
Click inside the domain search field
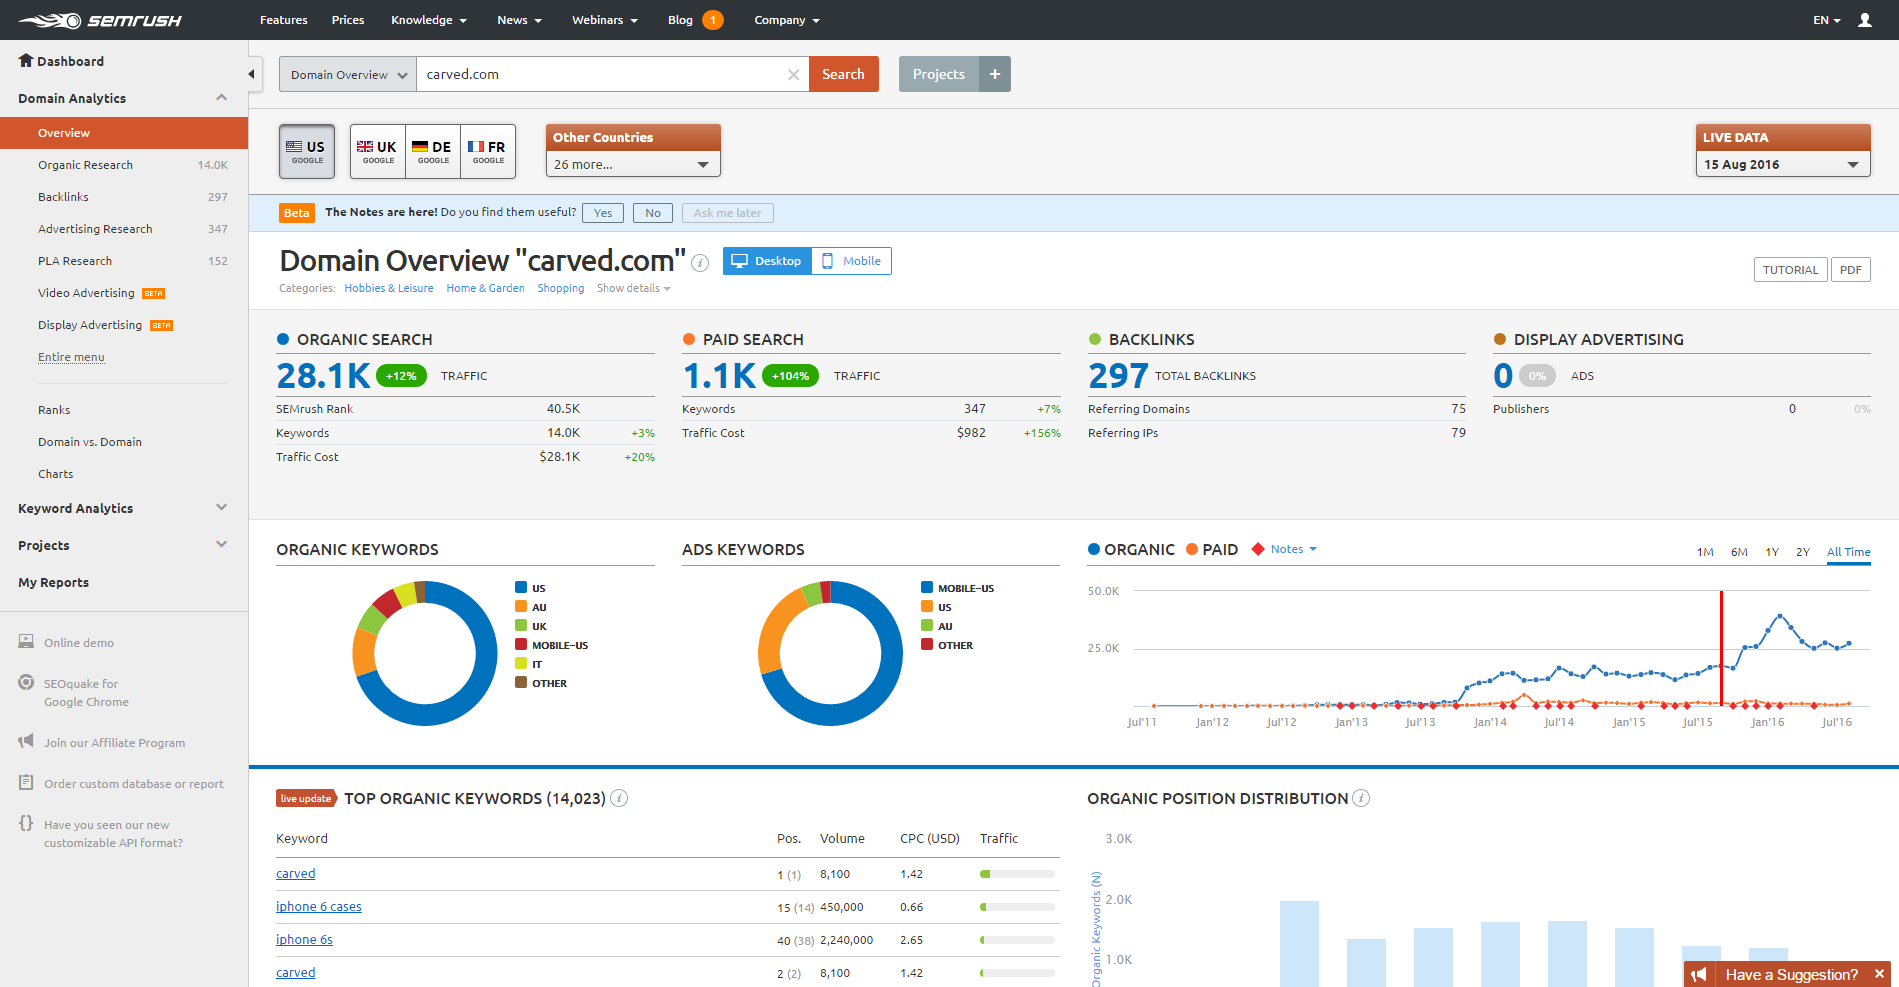600,73
